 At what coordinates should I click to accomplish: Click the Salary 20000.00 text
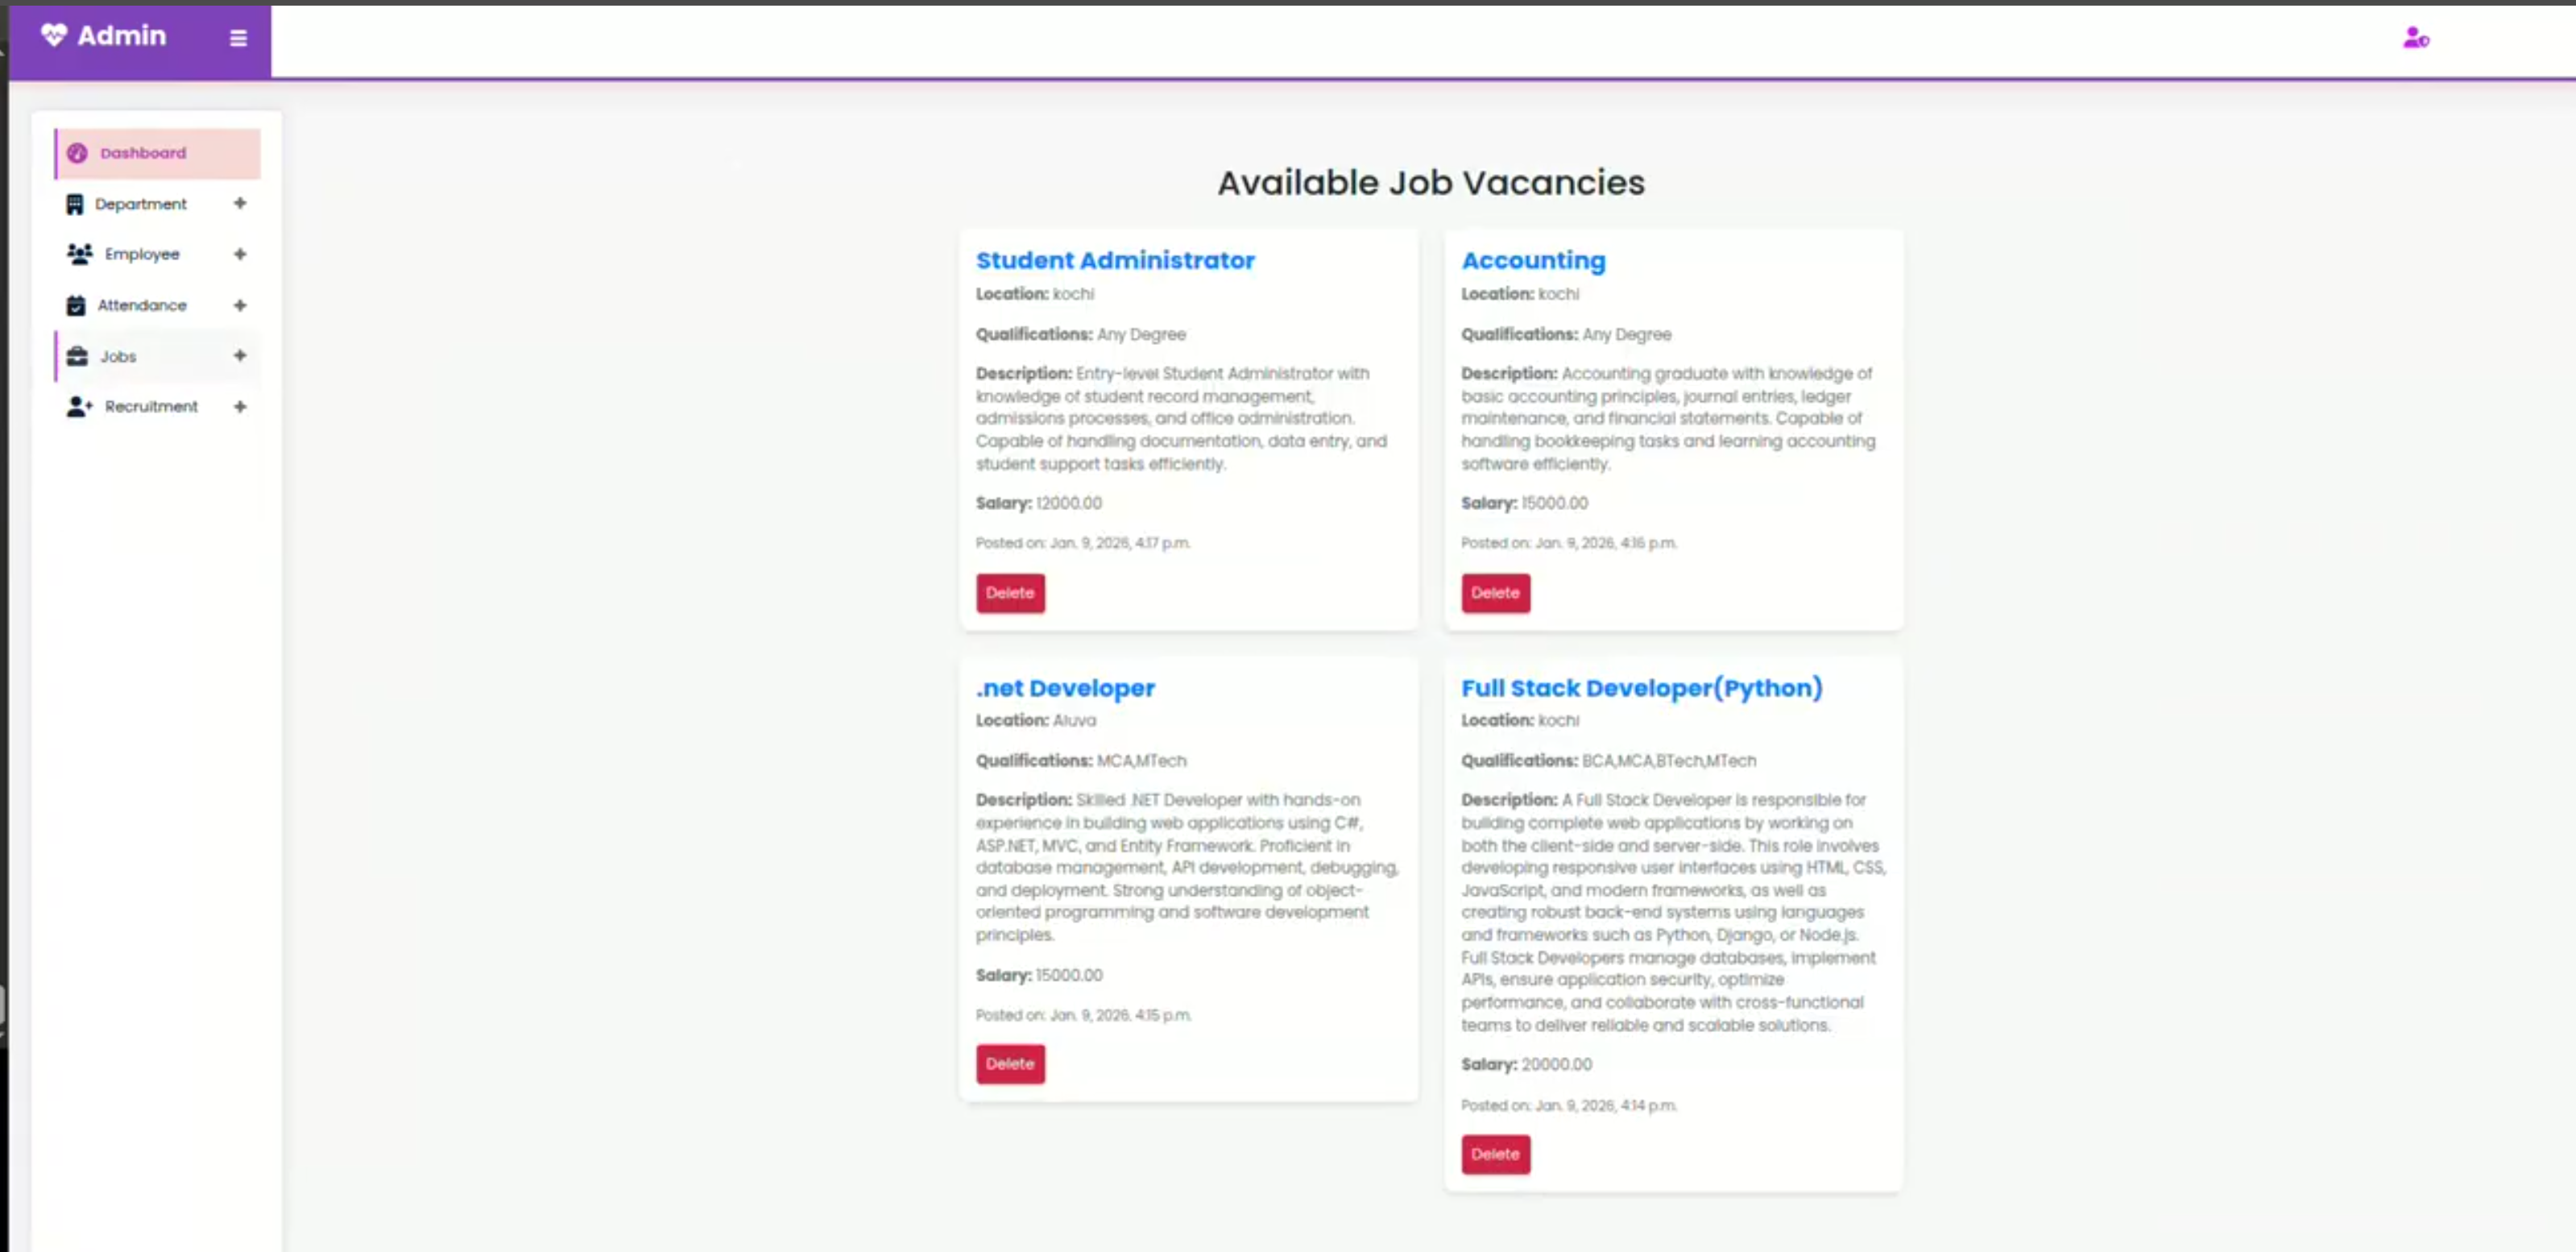(x=1526, y=1064)
